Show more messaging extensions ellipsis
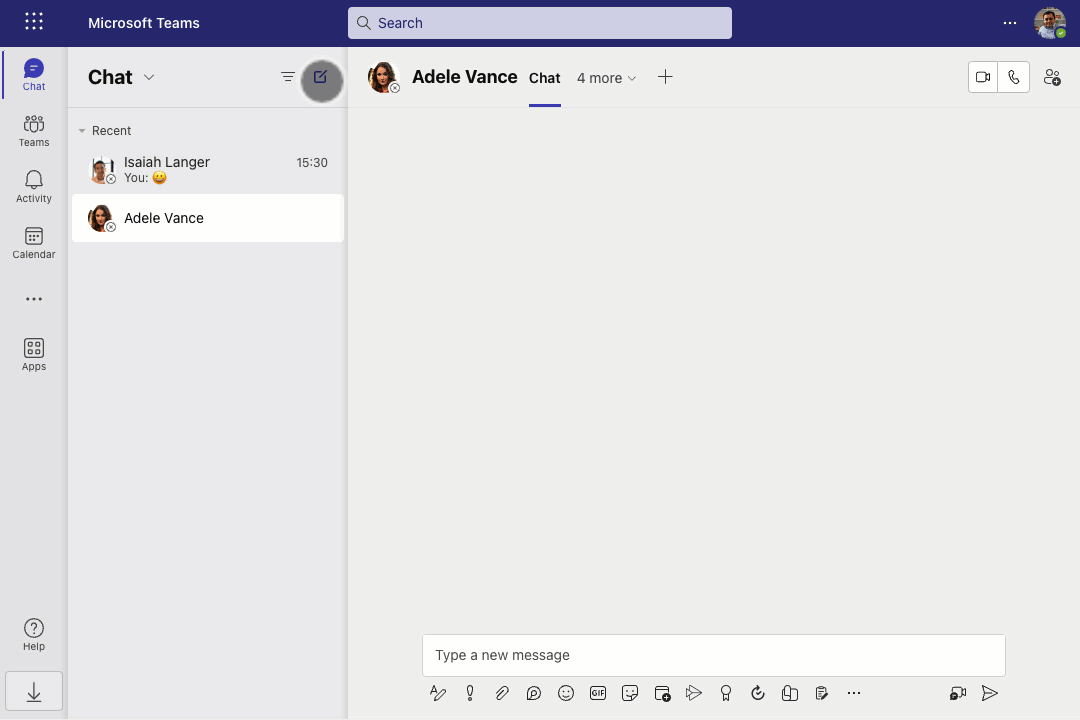Viewport: 1080px width, 720px height. [854, 693]
